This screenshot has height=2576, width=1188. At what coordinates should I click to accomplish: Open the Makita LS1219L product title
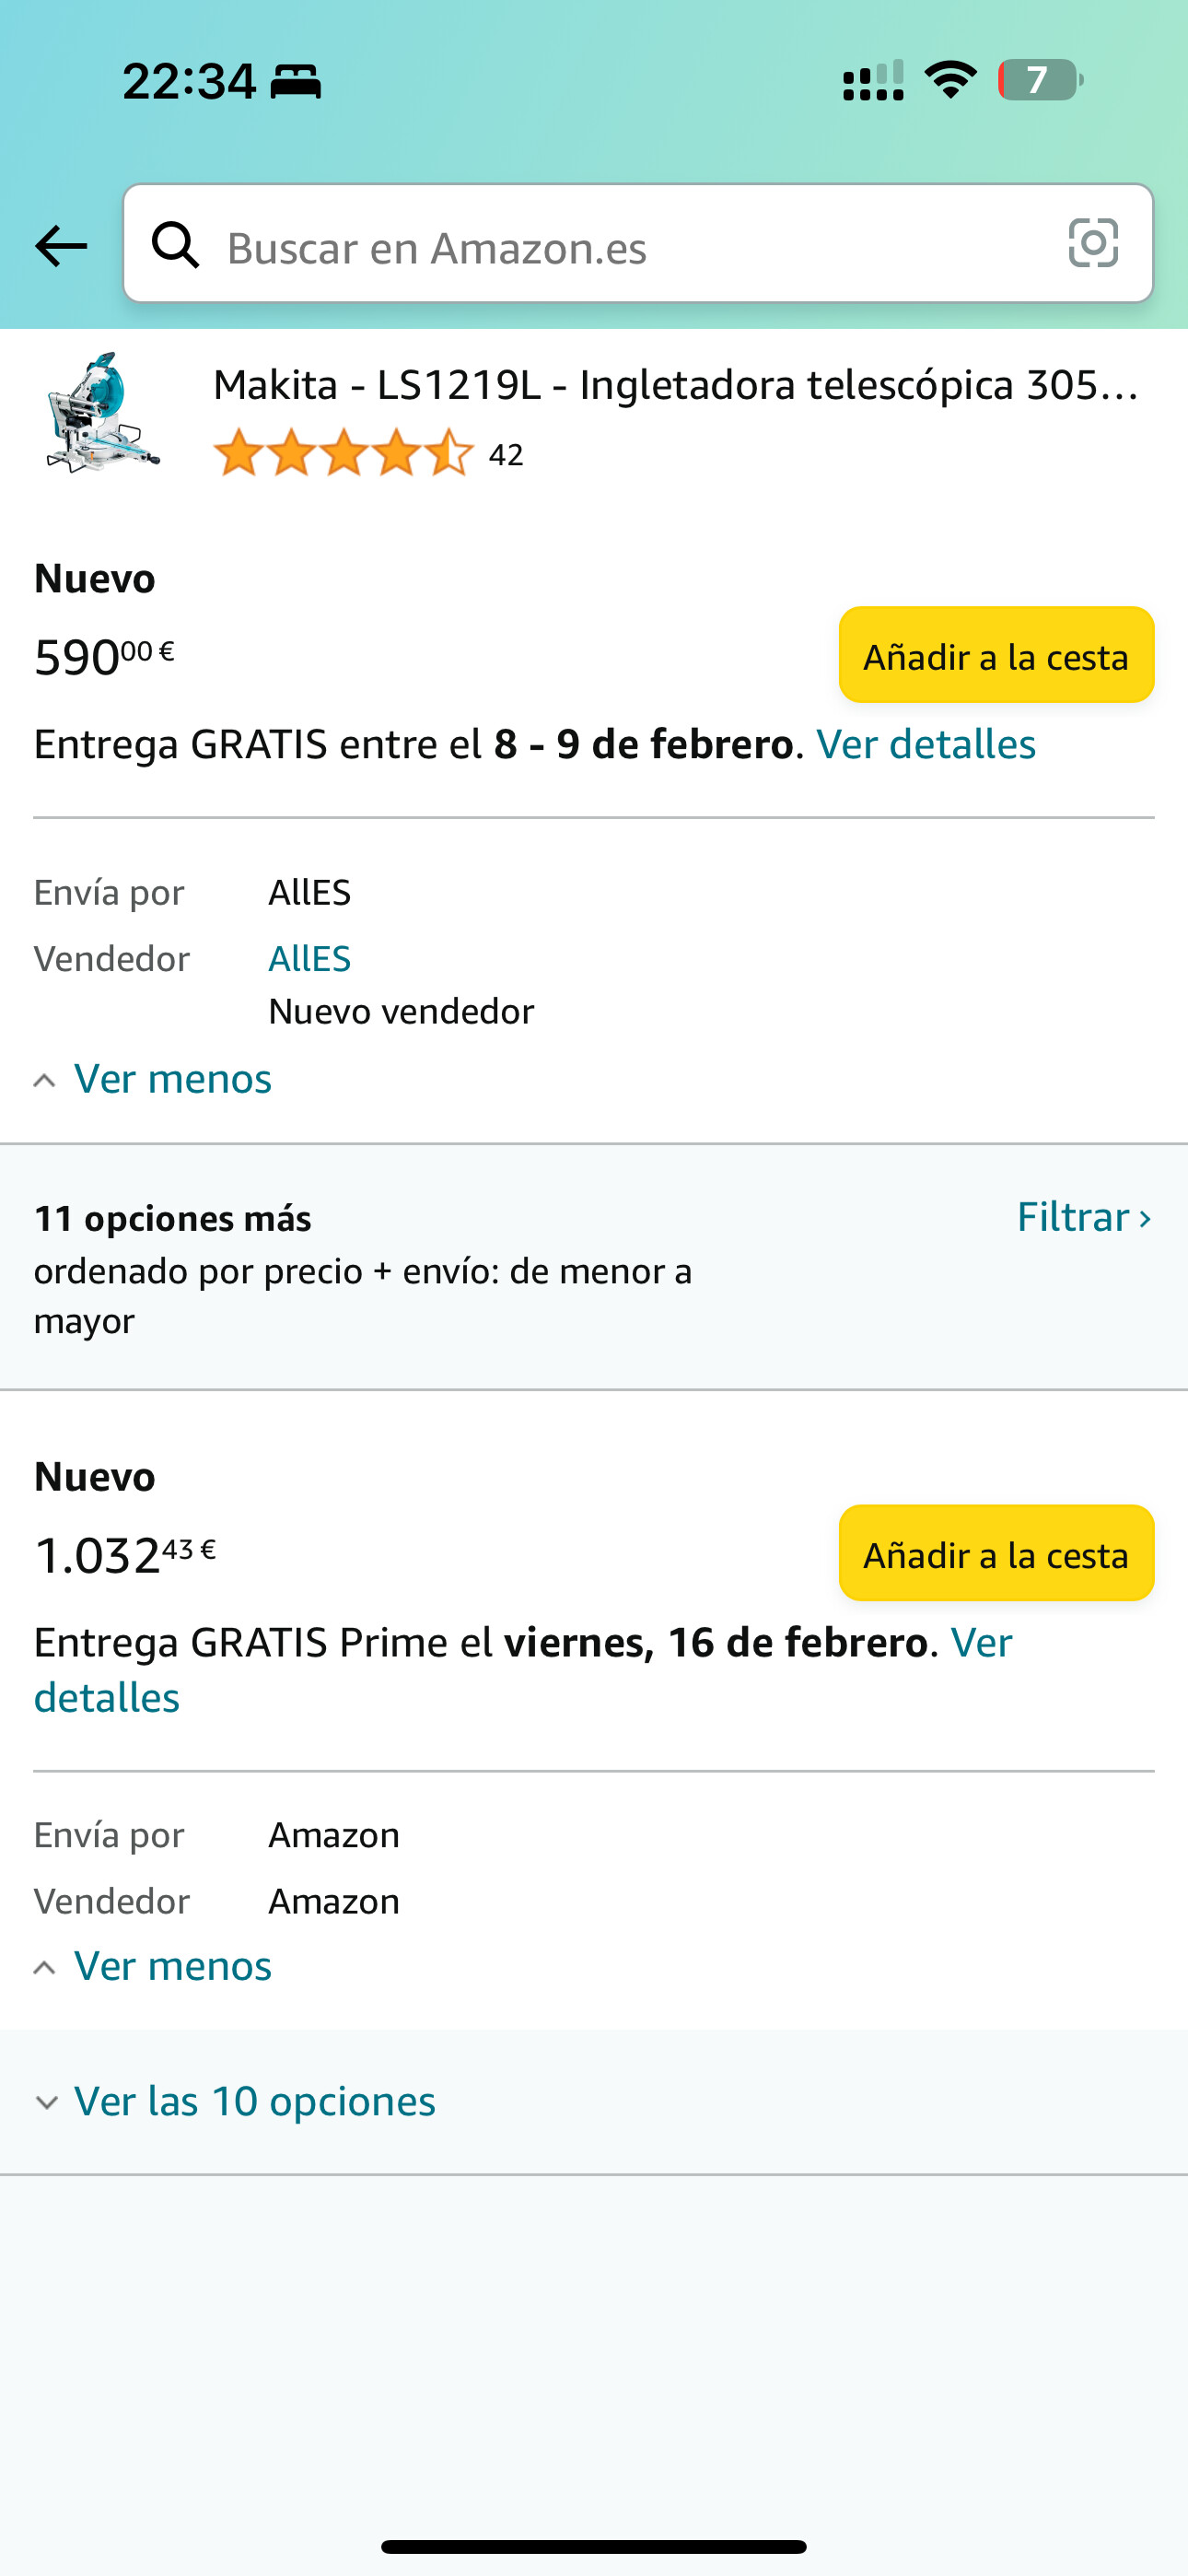coord(675,385)
